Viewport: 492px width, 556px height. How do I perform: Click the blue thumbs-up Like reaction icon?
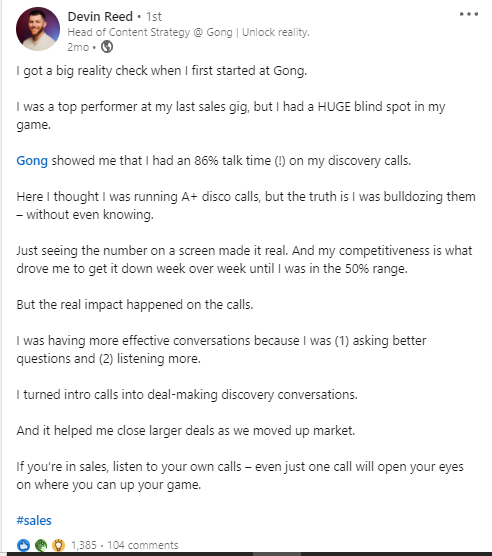(x=23, y=545)
